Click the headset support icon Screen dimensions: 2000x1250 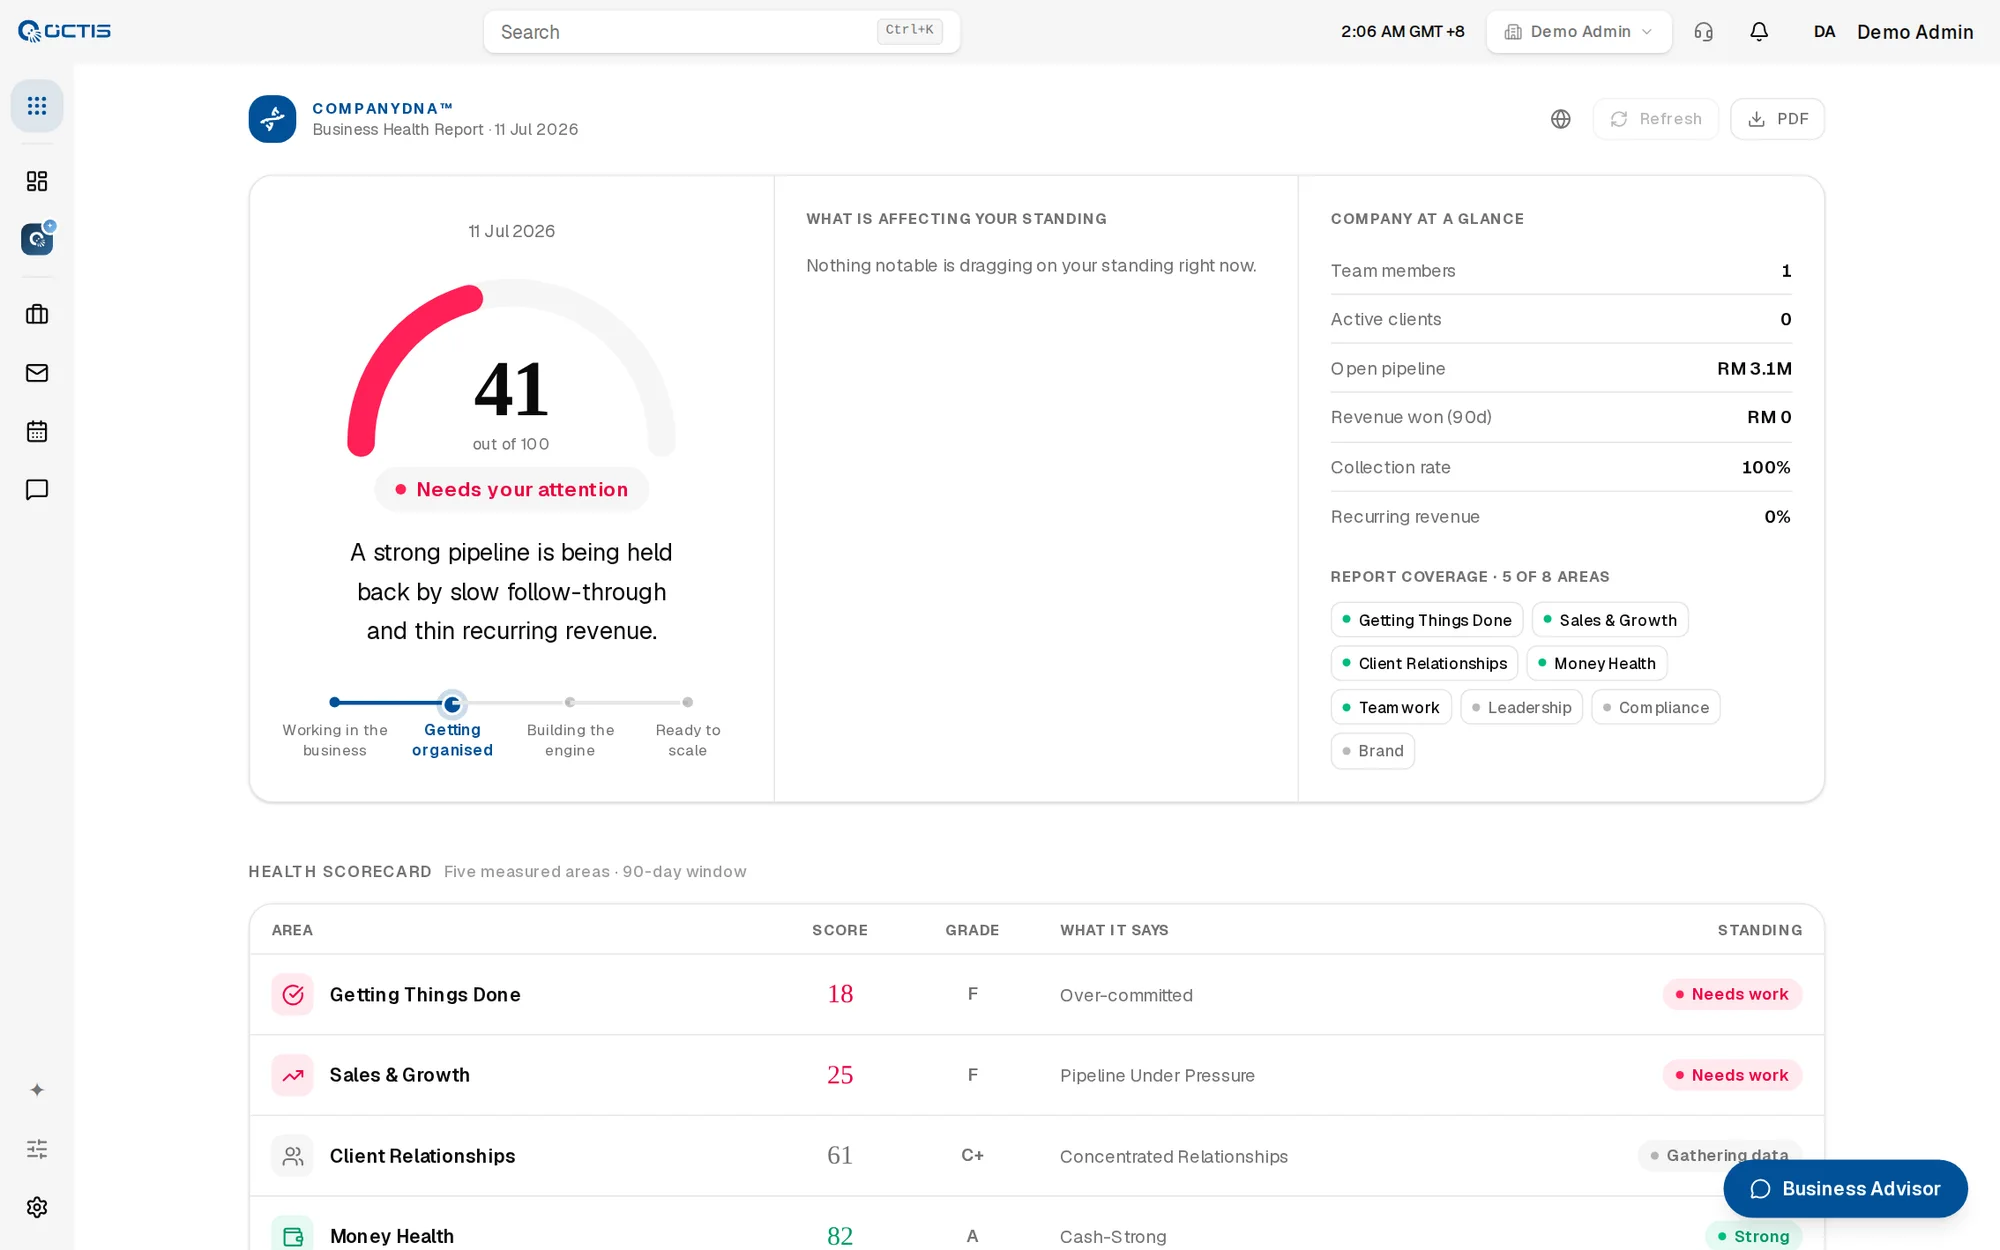[x=1704, y=32]
